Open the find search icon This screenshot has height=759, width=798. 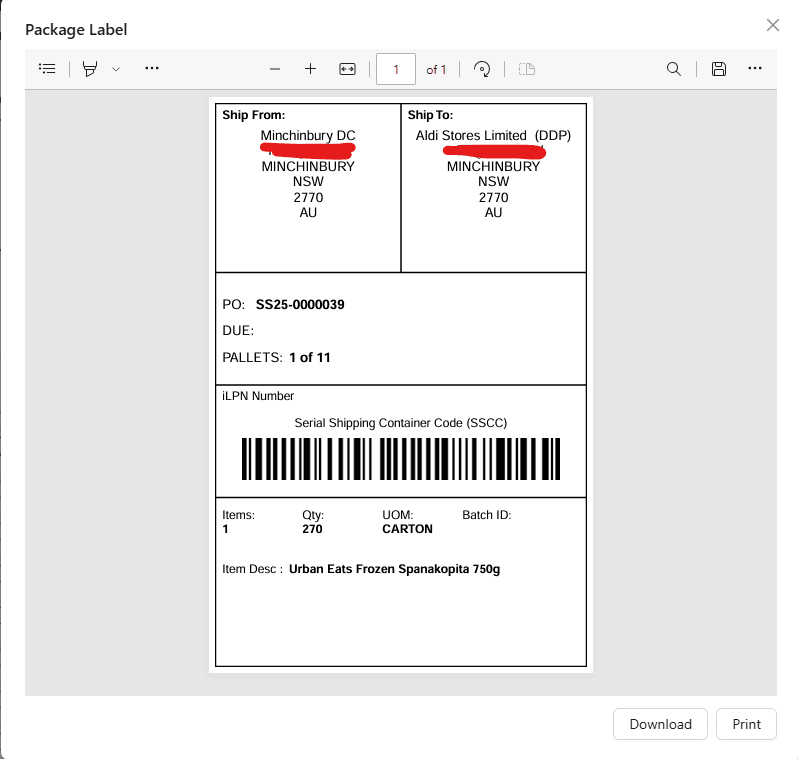[674, 69]
